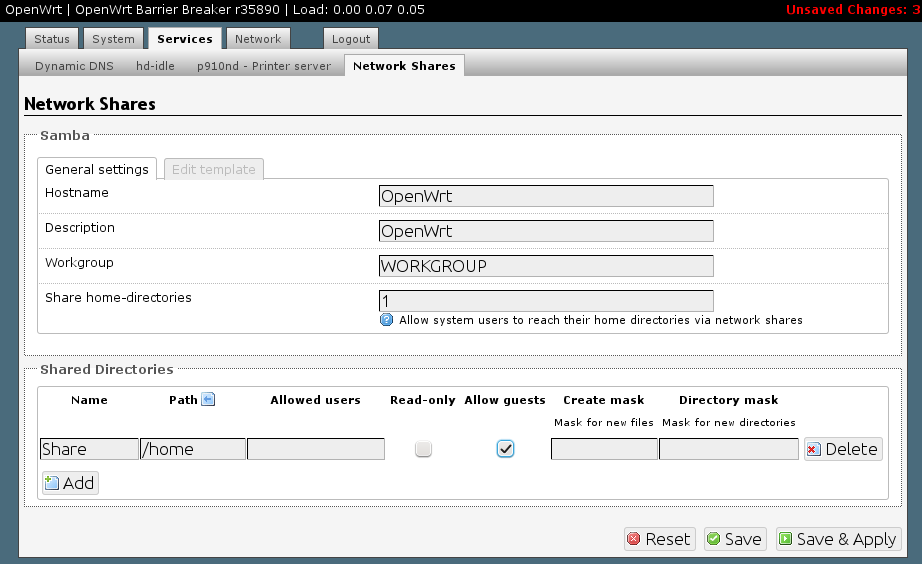Click the Save button
This screenshot has width=922, height=564.
coord(735,539)
